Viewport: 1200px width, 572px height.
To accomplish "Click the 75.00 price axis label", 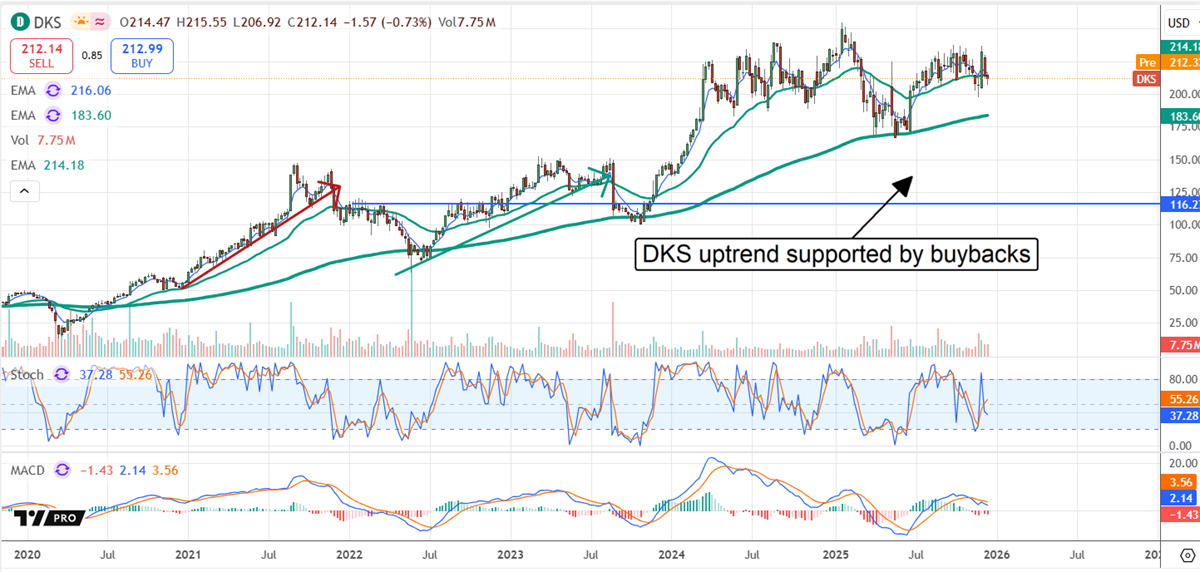I will pos(1183,257).
